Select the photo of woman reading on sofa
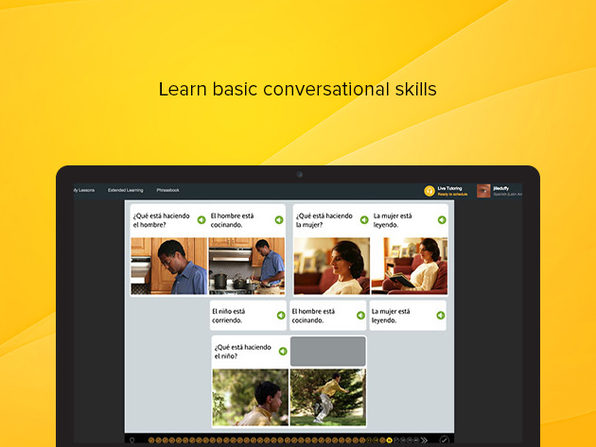The width and height of the screenshot is (596, 447). coord(409,266)
